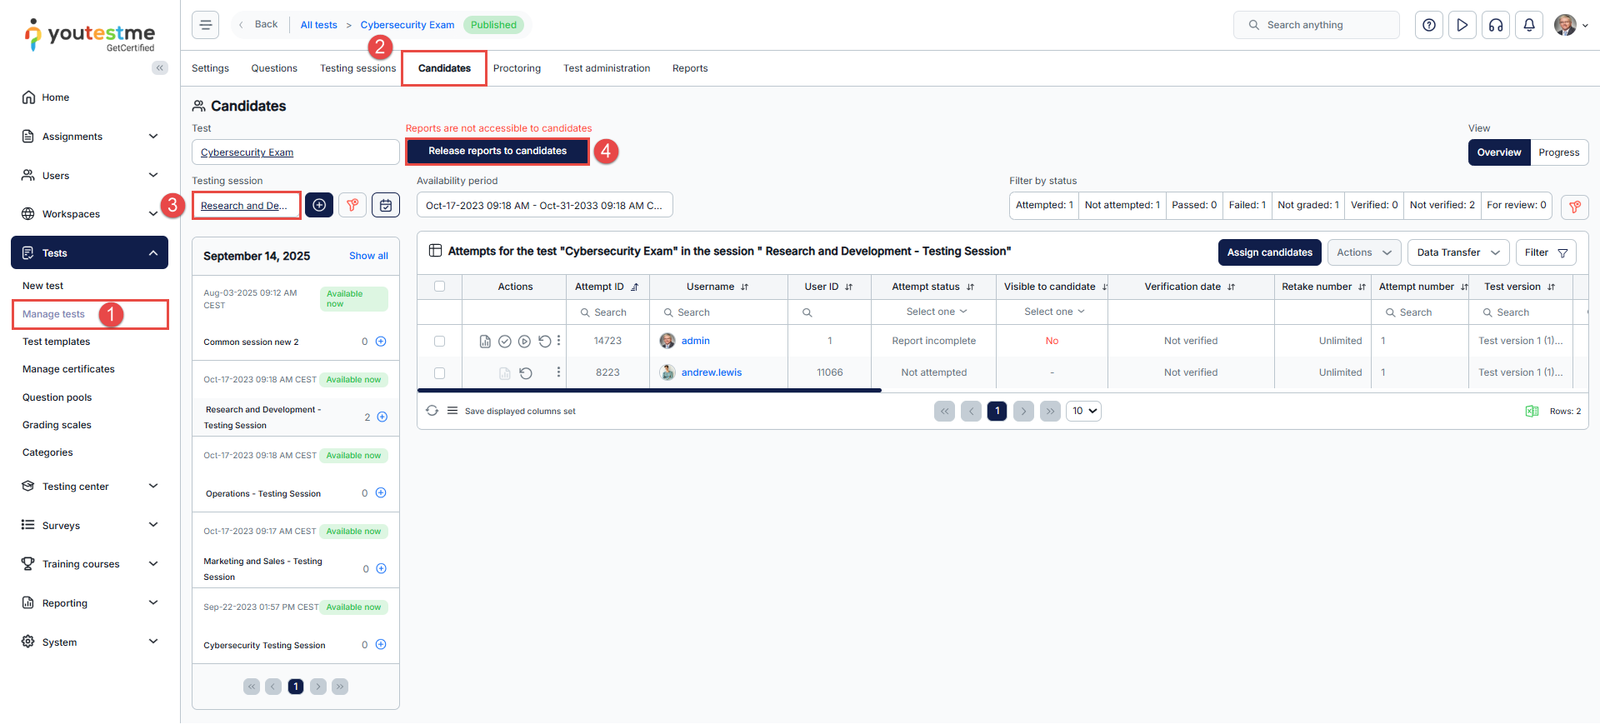
Task: Check the andrew.lewis attempt row checkbox
Action: coord(439,373)
